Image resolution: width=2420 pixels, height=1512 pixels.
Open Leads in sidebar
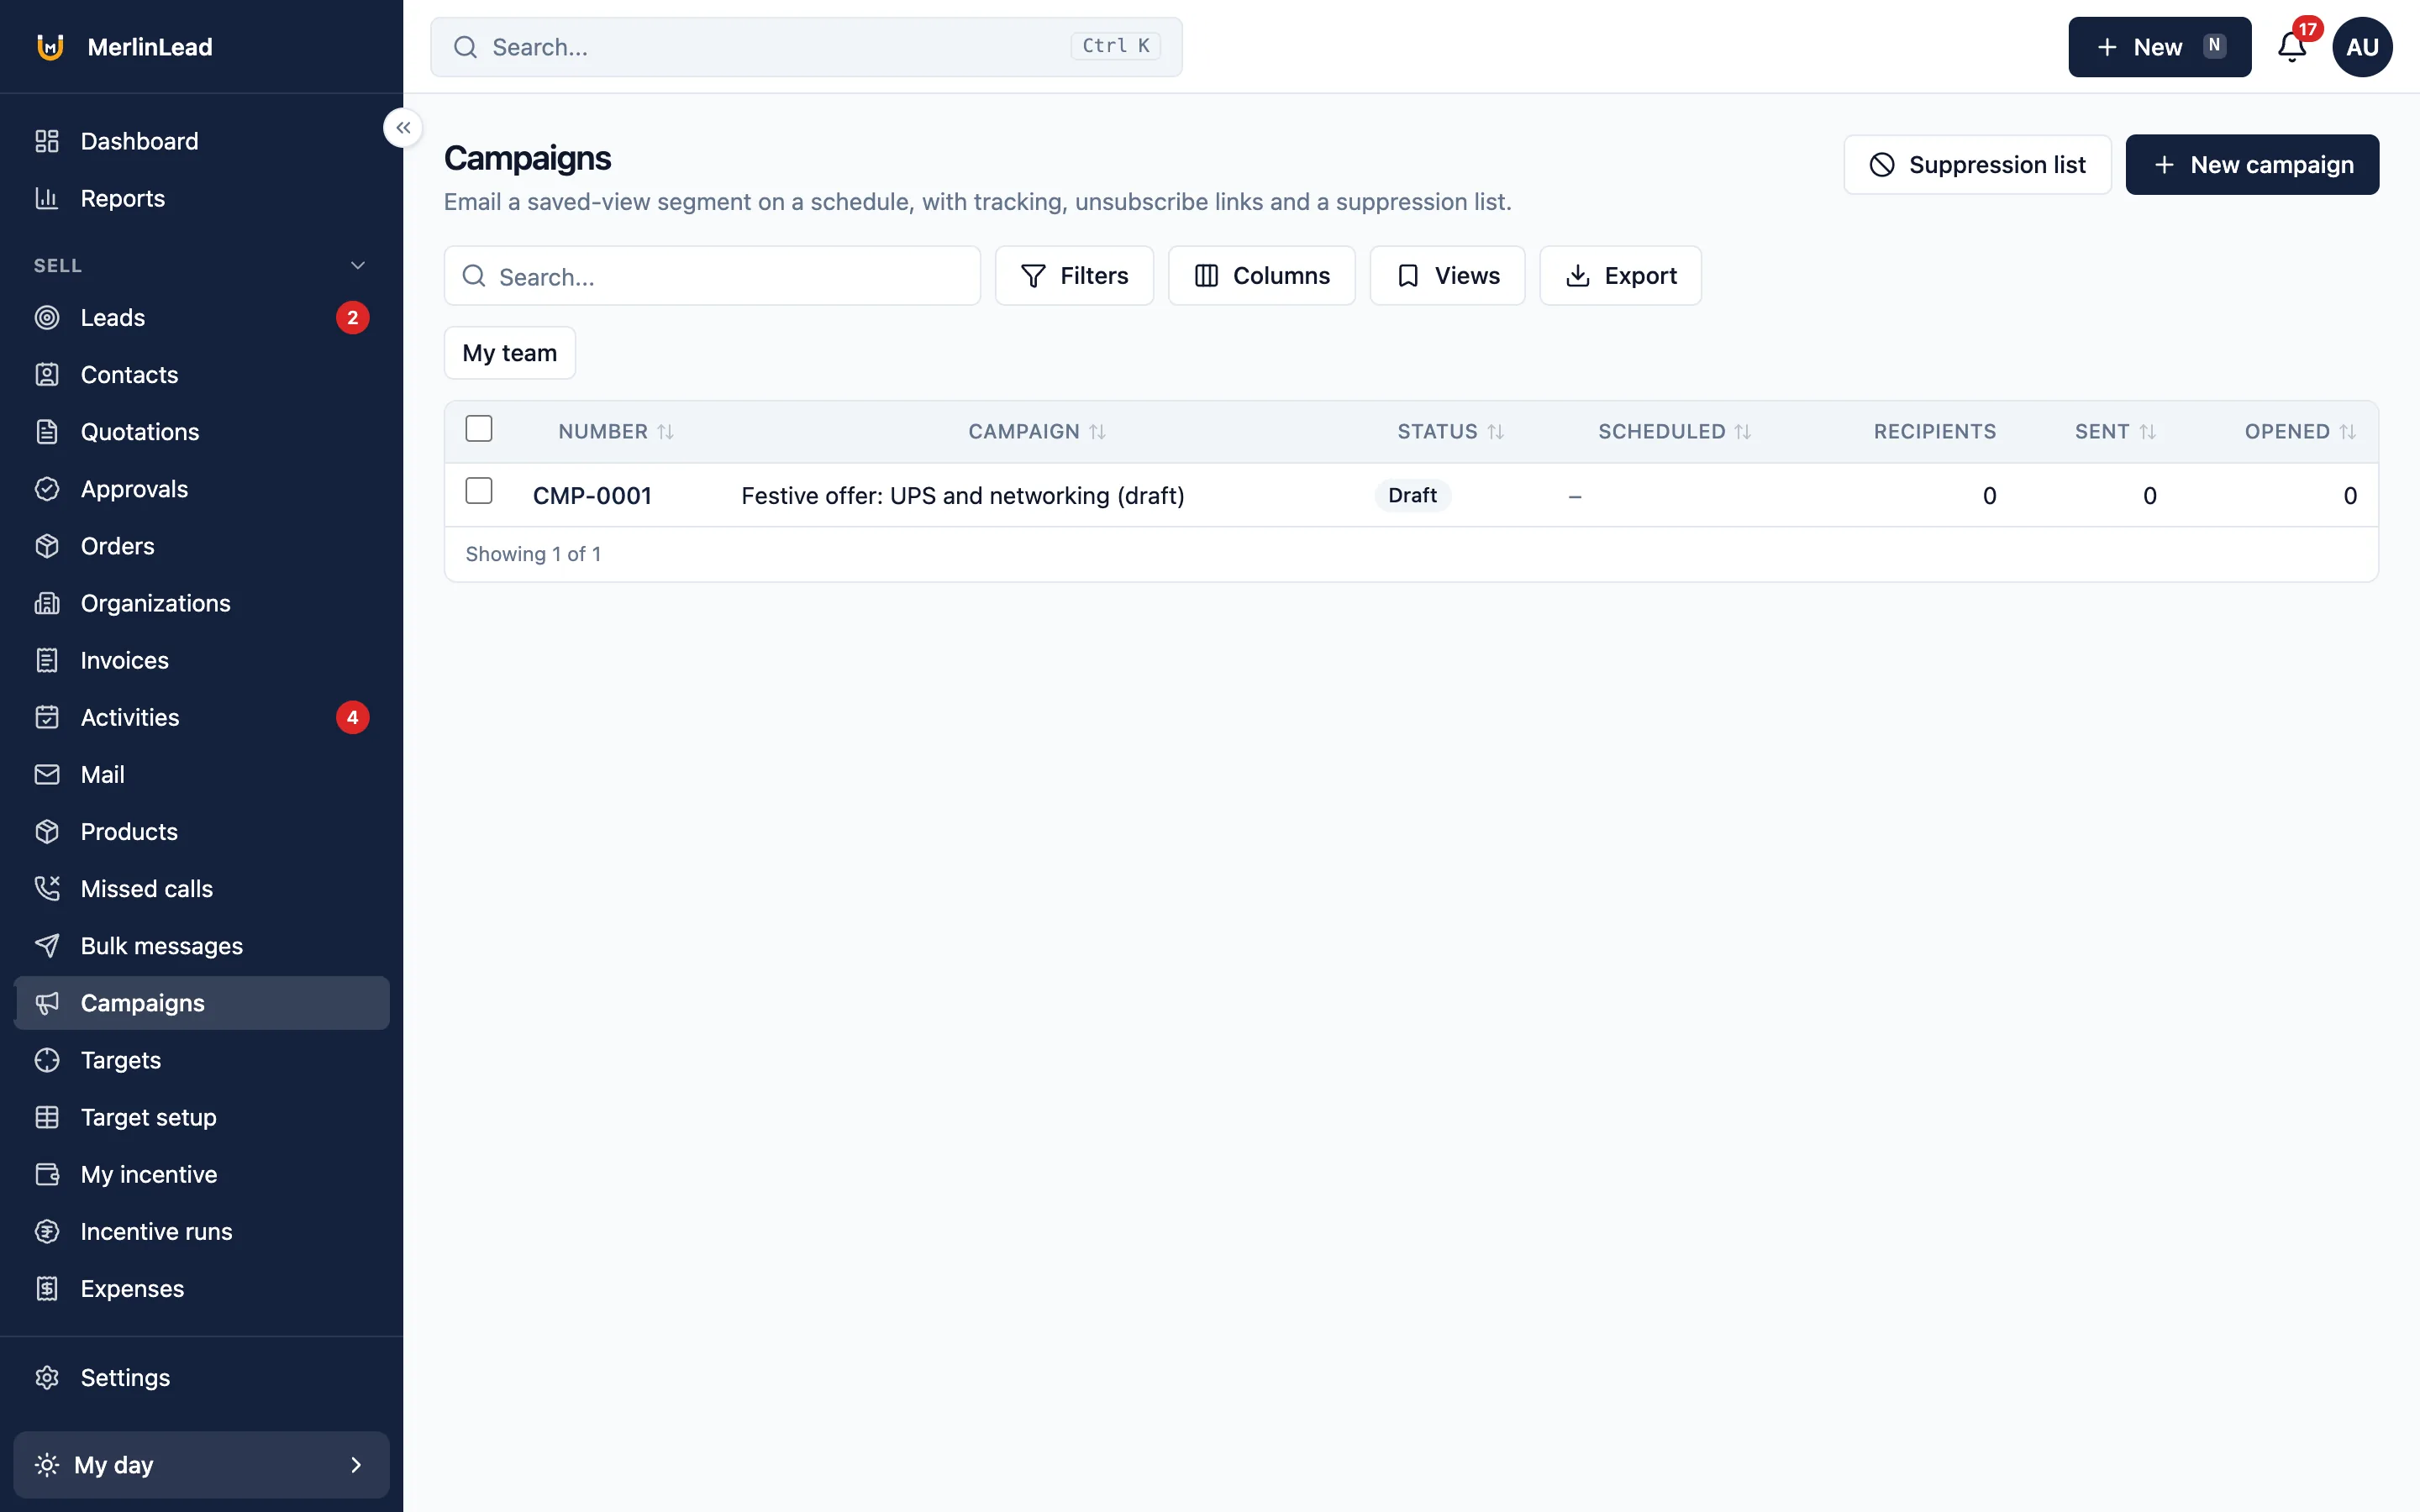click(x=201, y=317)
